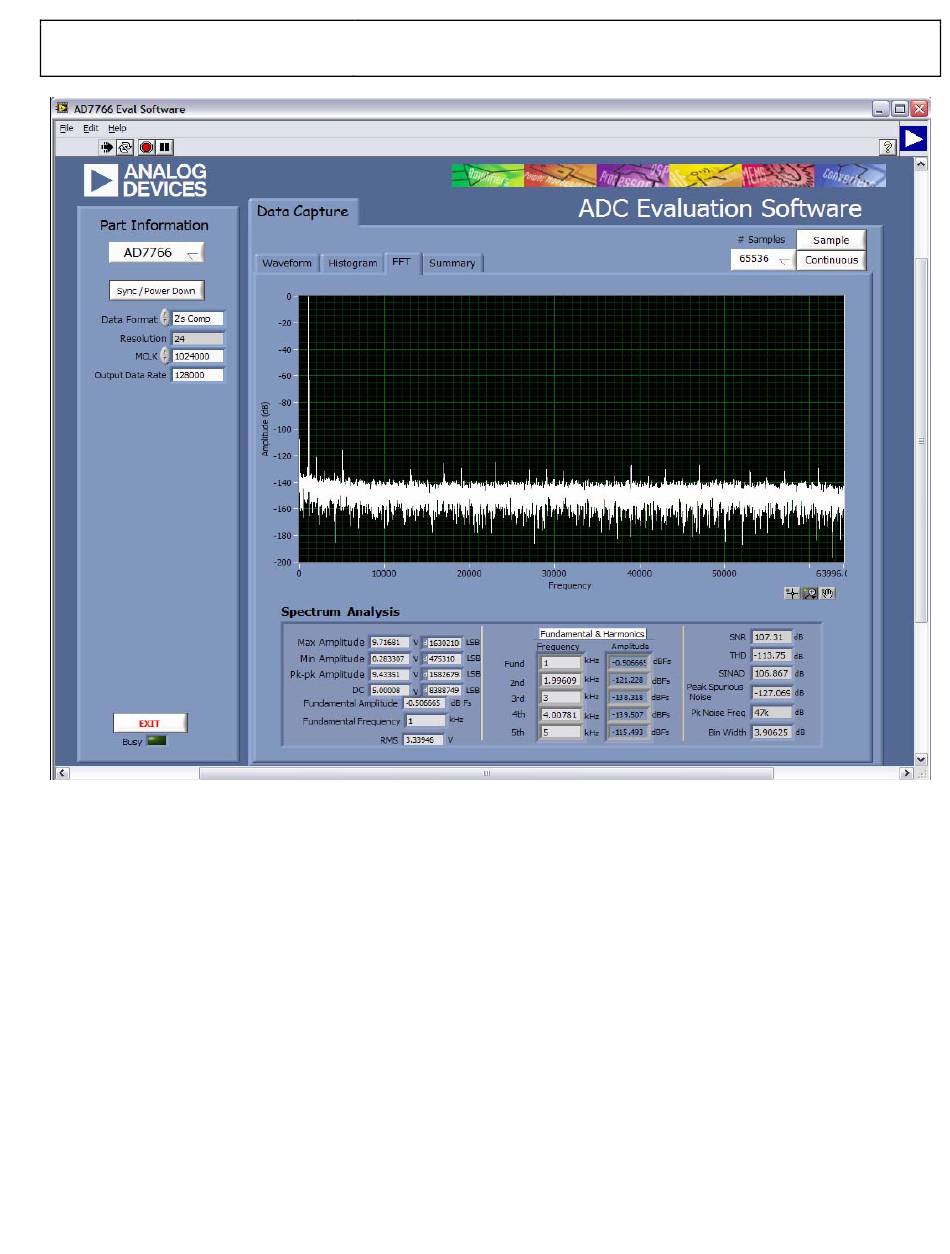Click the Pk-pk Amplitude voltage value field

[x=390, y=675]
